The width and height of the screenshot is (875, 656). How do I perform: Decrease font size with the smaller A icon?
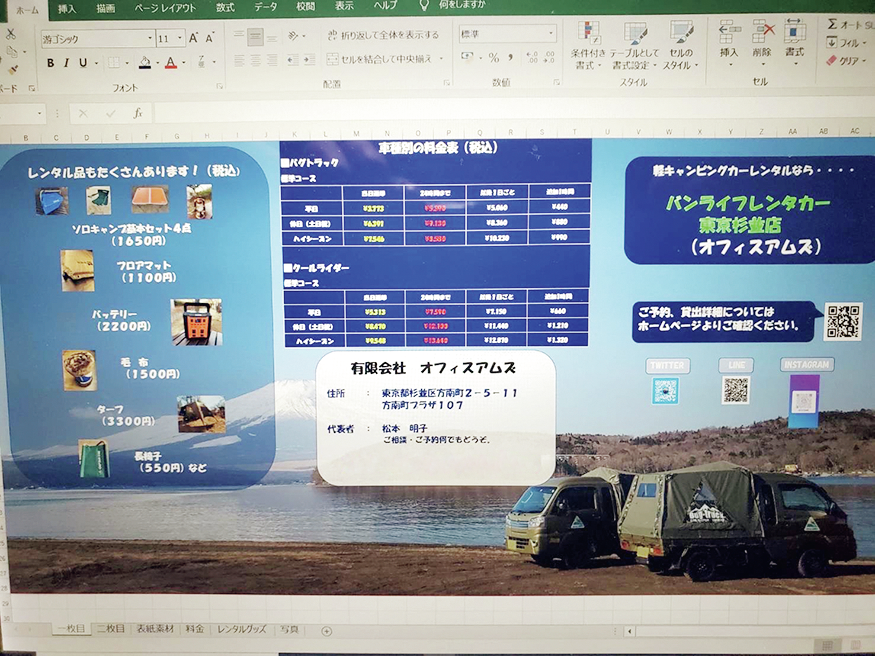tap(210, 38)
